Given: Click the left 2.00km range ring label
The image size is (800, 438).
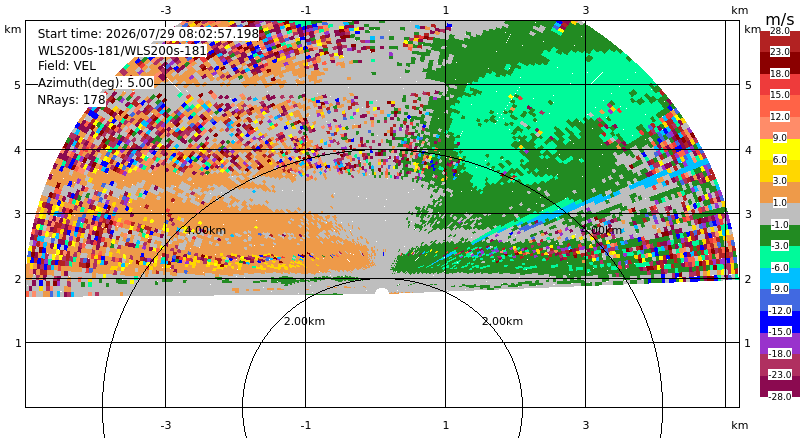Looking at the screenshot, I should point(304,321).
